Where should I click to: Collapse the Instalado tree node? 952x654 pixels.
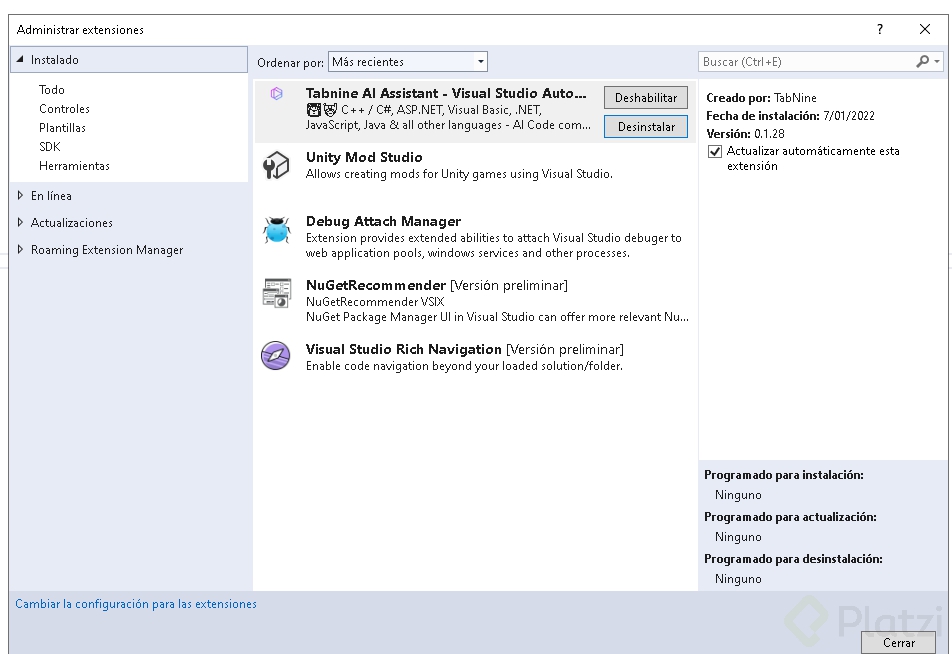20,60
